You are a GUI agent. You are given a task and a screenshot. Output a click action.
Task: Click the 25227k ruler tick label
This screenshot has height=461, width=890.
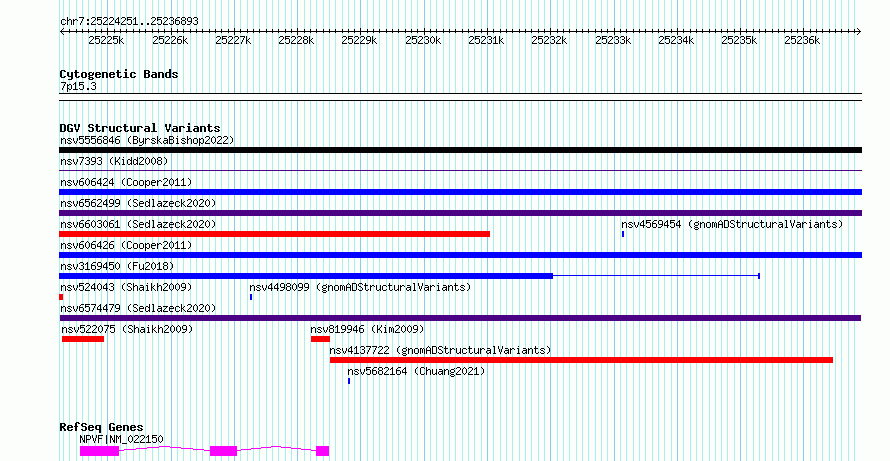233,41
